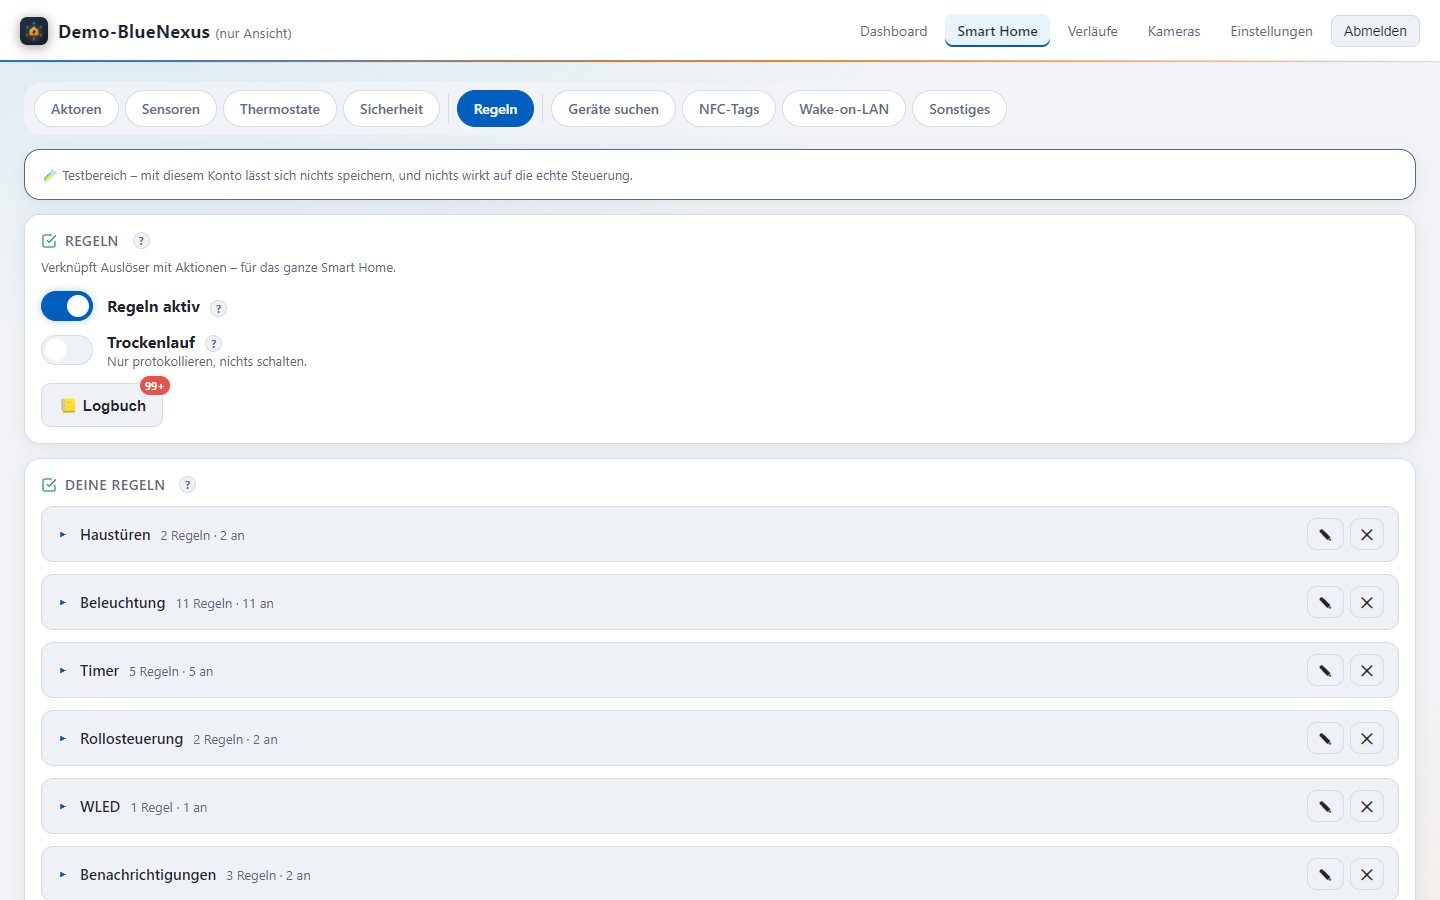This screenshot has width=1440, height=900.
Task: Remove the Beleuchtung rule group
Action: (x=1367, y=603)
